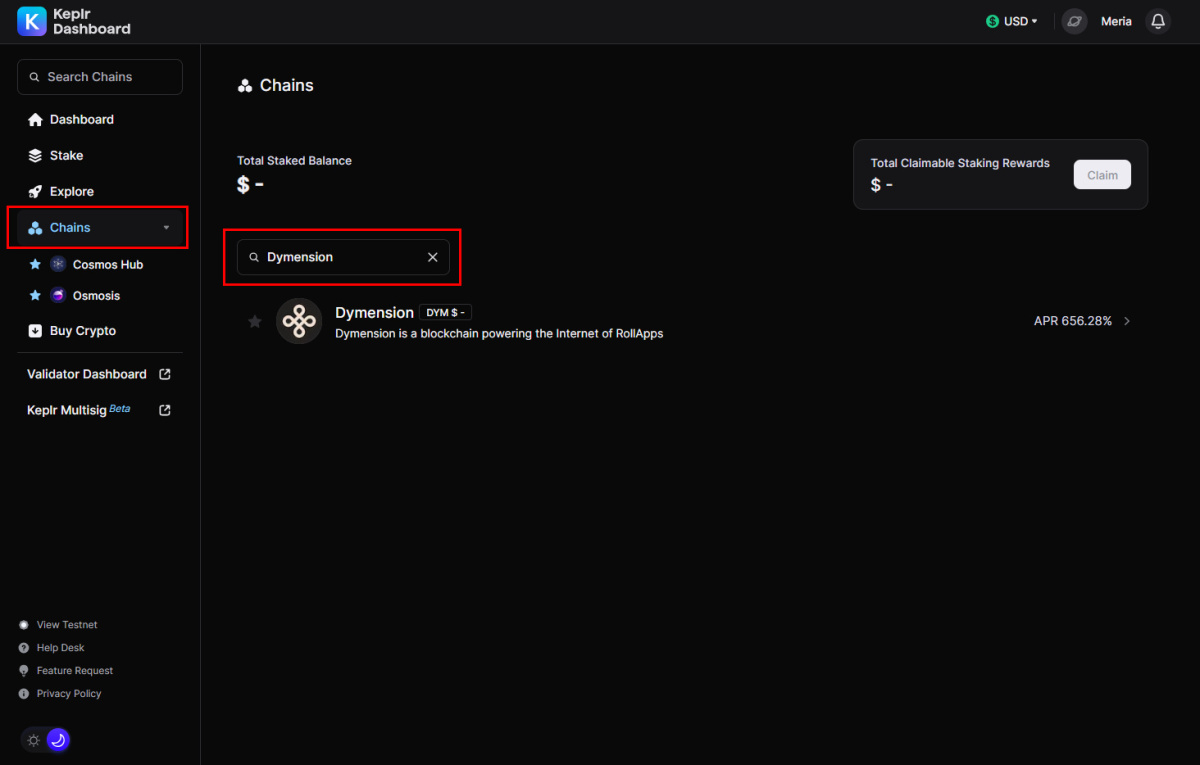1200x765 pixels.
Task: Click the Meria account name
Action: (x=1116, y=21)
